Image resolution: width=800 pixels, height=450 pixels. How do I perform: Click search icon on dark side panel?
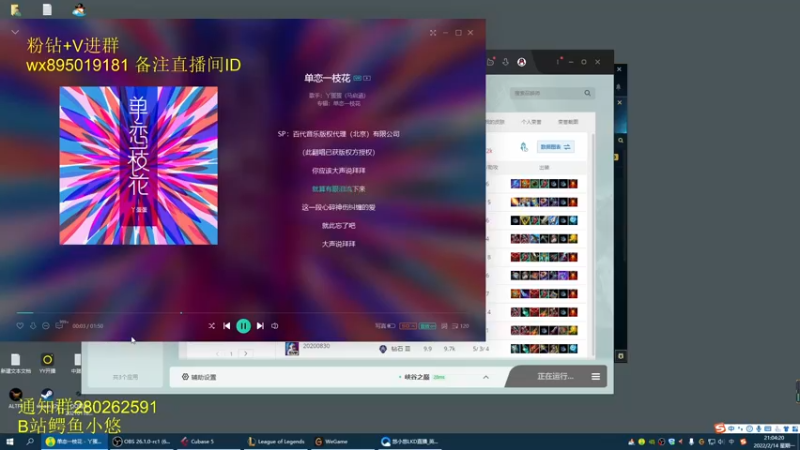(x=620, y=141)
